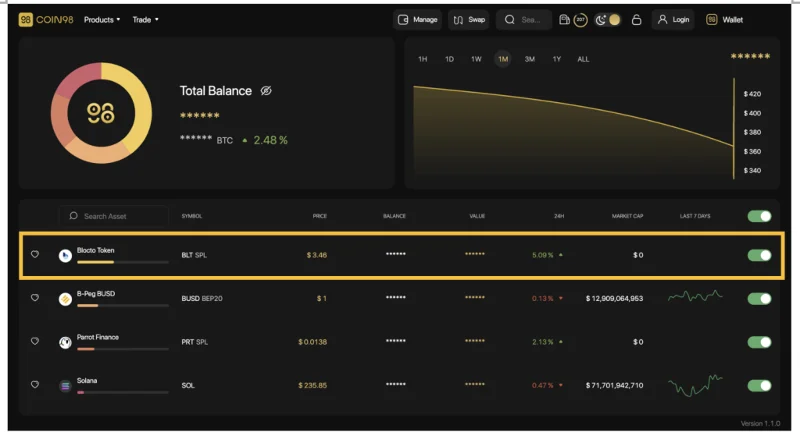Click the Version 1.1.0 label
The image size is (800, 439).
point(760,423)
